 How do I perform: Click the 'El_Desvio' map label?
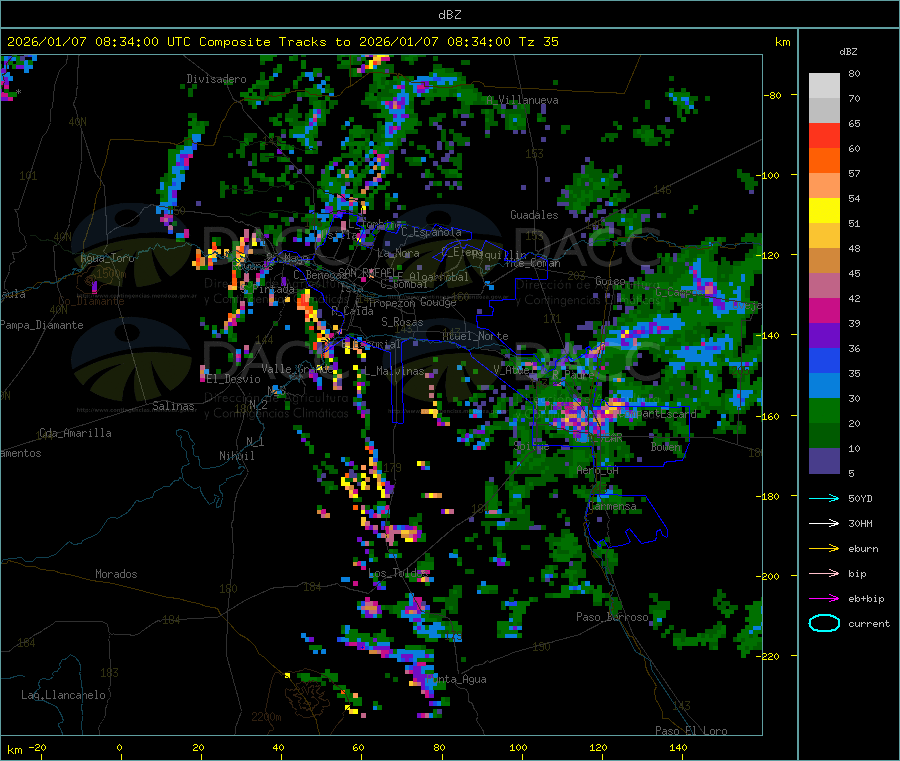pos(233,379)
